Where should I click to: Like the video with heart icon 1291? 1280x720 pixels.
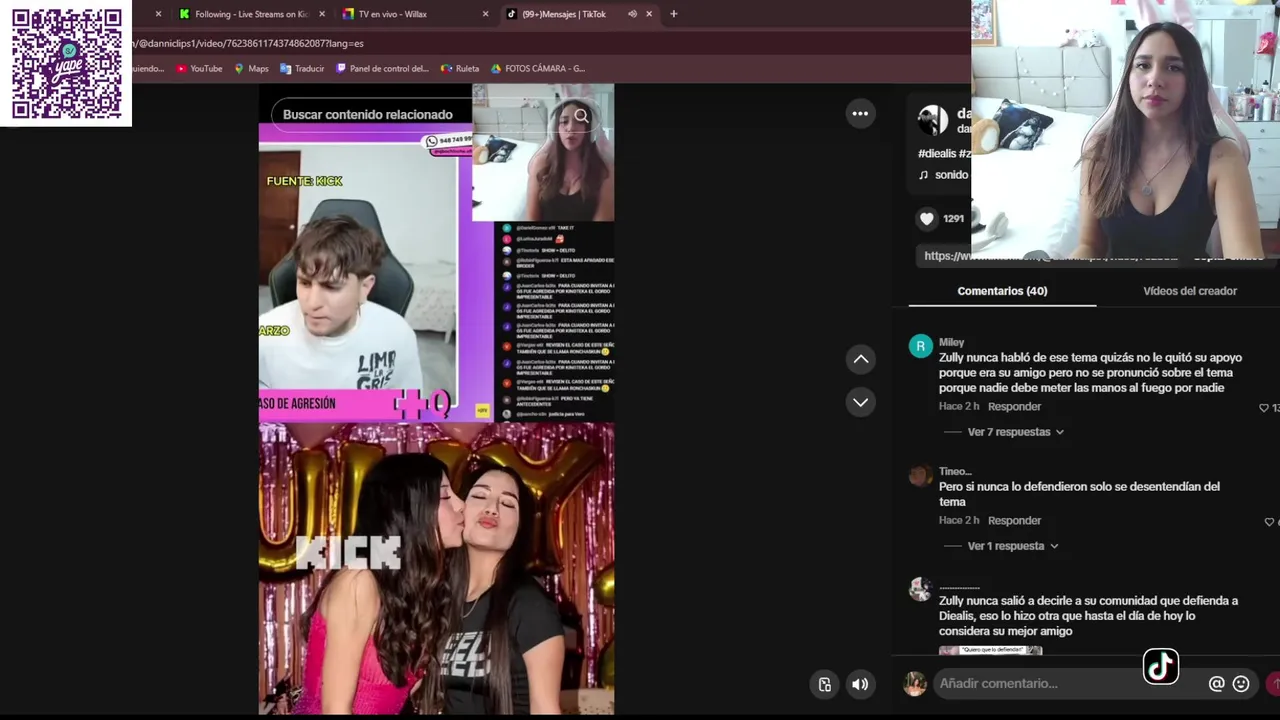pos(927,218)
